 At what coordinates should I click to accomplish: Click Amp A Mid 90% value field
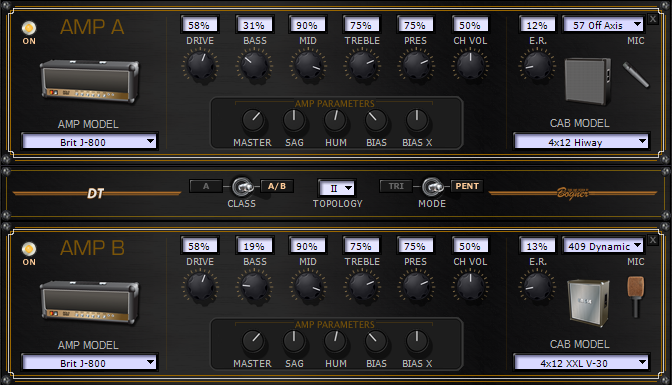(308, 25)
